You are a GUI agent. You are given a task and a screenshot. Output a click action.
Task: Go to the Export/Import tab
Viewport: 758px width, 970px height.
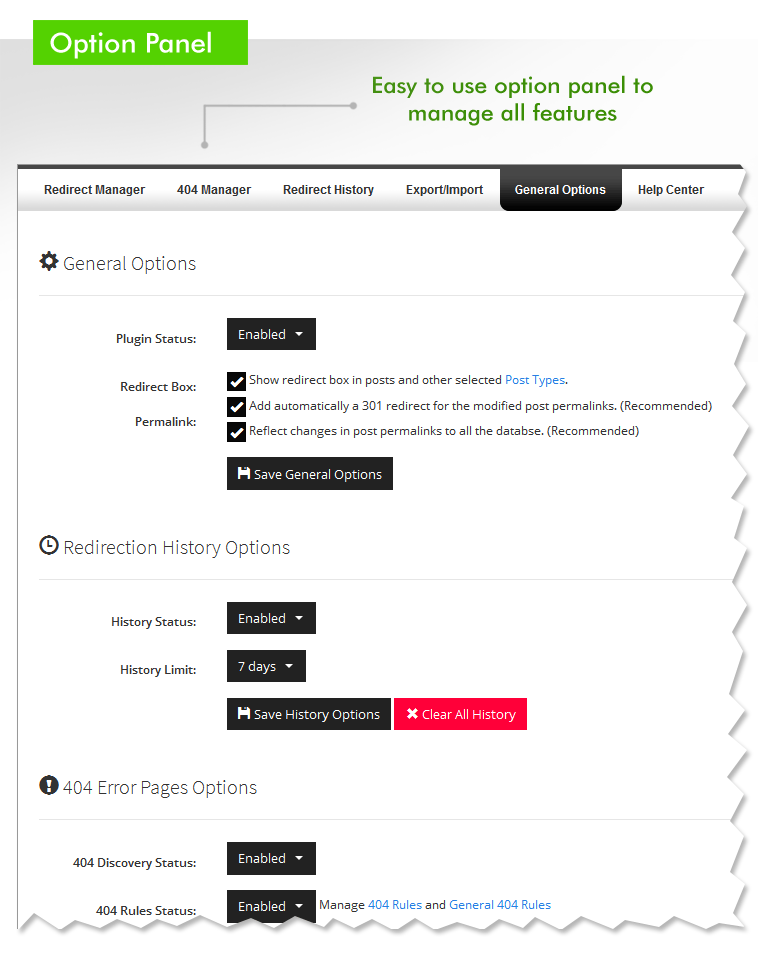444,190
